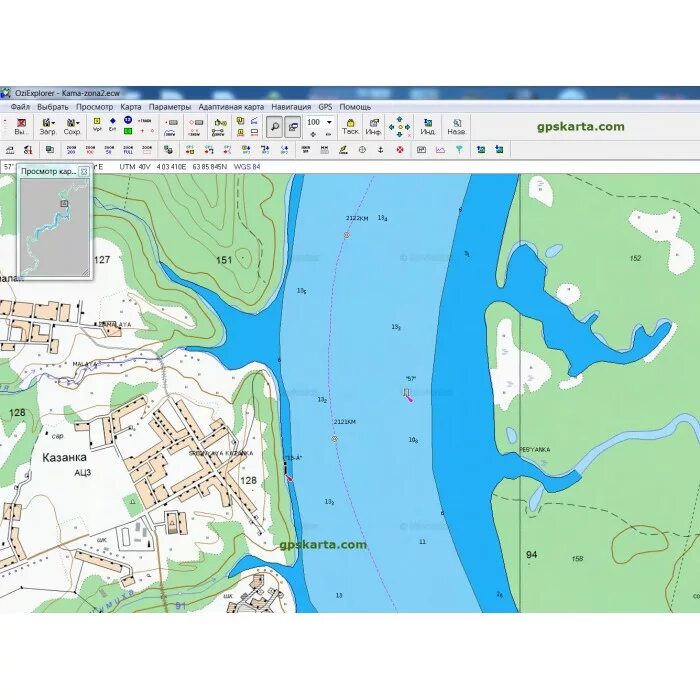Open the Параметры menu
The height and width of the screenshot is (700, 700).
click(170, 107)
